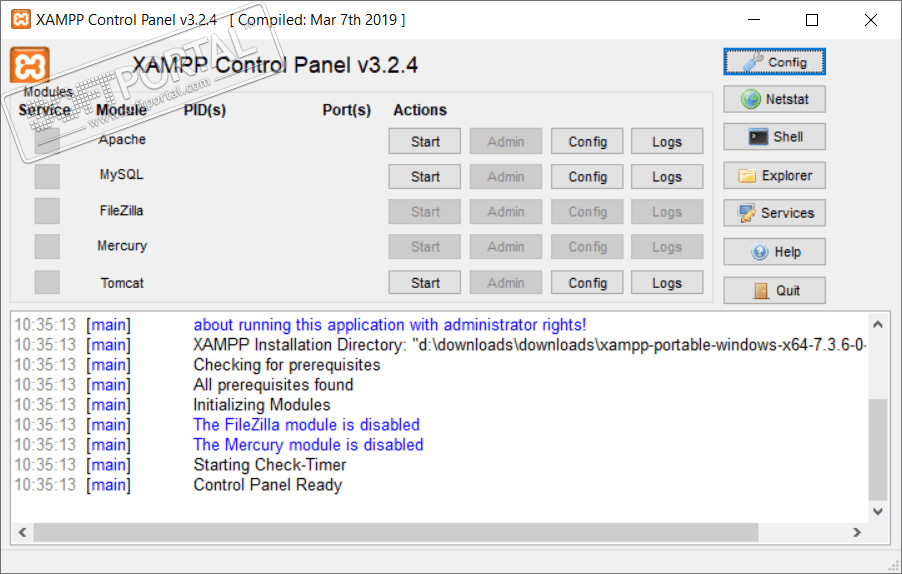Viewport: 902px width, 574px height.
Task: Start the Tomcat module
Action: tap(425, 283)
